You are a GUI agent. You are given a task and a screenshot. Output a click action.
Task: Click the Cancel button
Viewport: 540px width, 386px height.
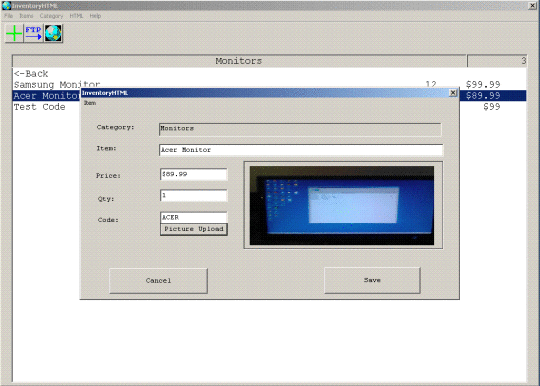(x=158, y=281)
